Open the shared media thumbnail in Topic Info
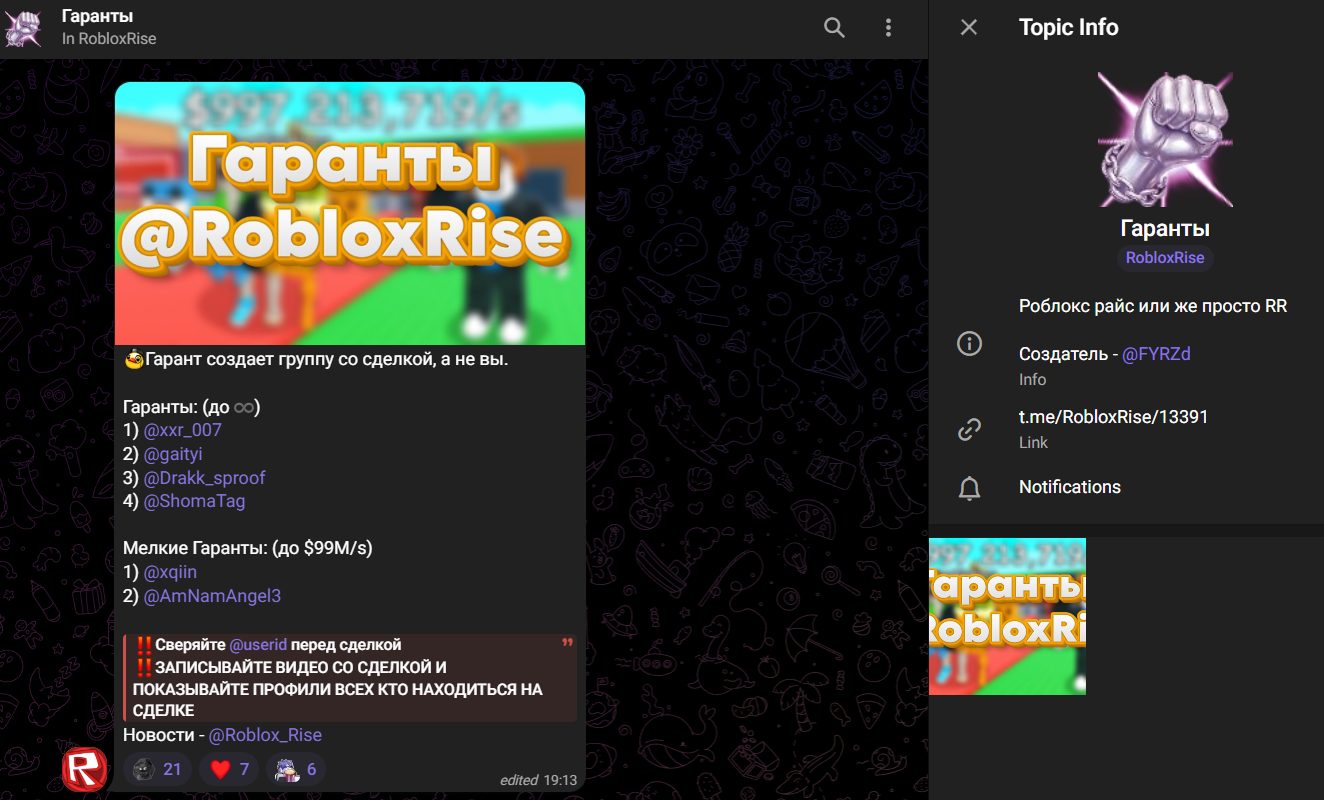This screenshot has height=800, width=1324. [x=1007, y=616]
